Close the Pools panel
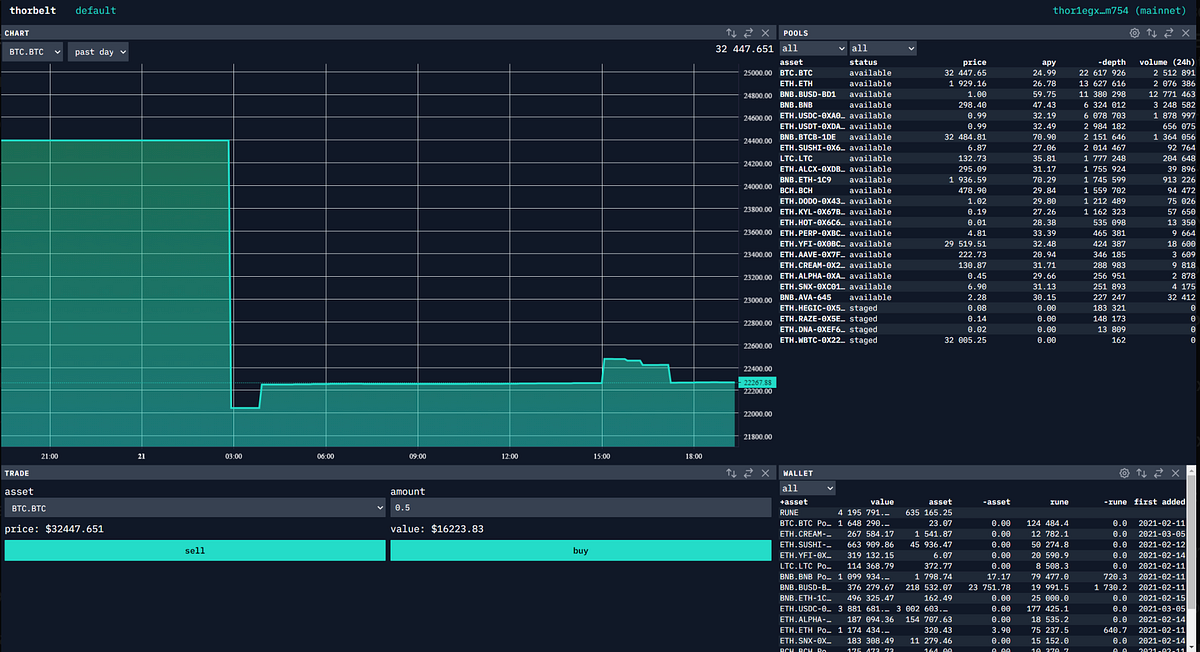This screenshot has width=1200, height=652. [1186, 33]
